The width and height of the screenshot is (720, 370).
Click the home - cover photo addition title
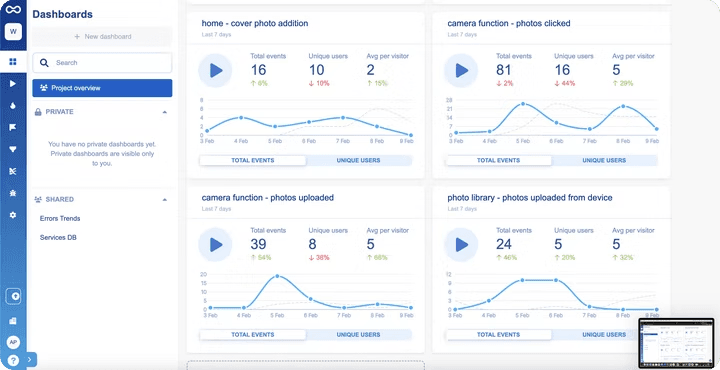[x=255, y=23]
